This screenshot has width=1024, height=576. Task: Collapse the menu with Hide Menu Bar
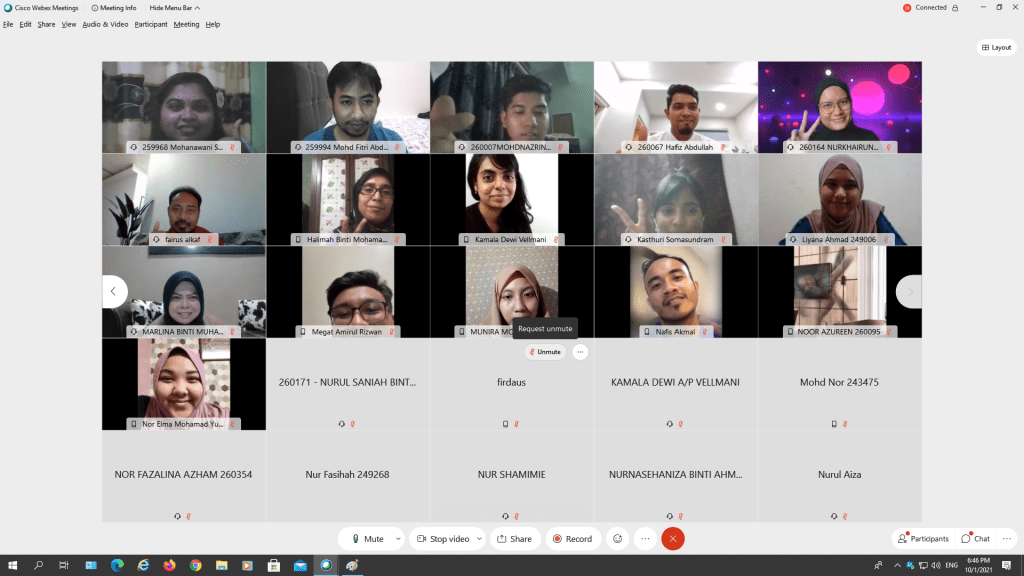pyautogui.click(x=175, y=8)
